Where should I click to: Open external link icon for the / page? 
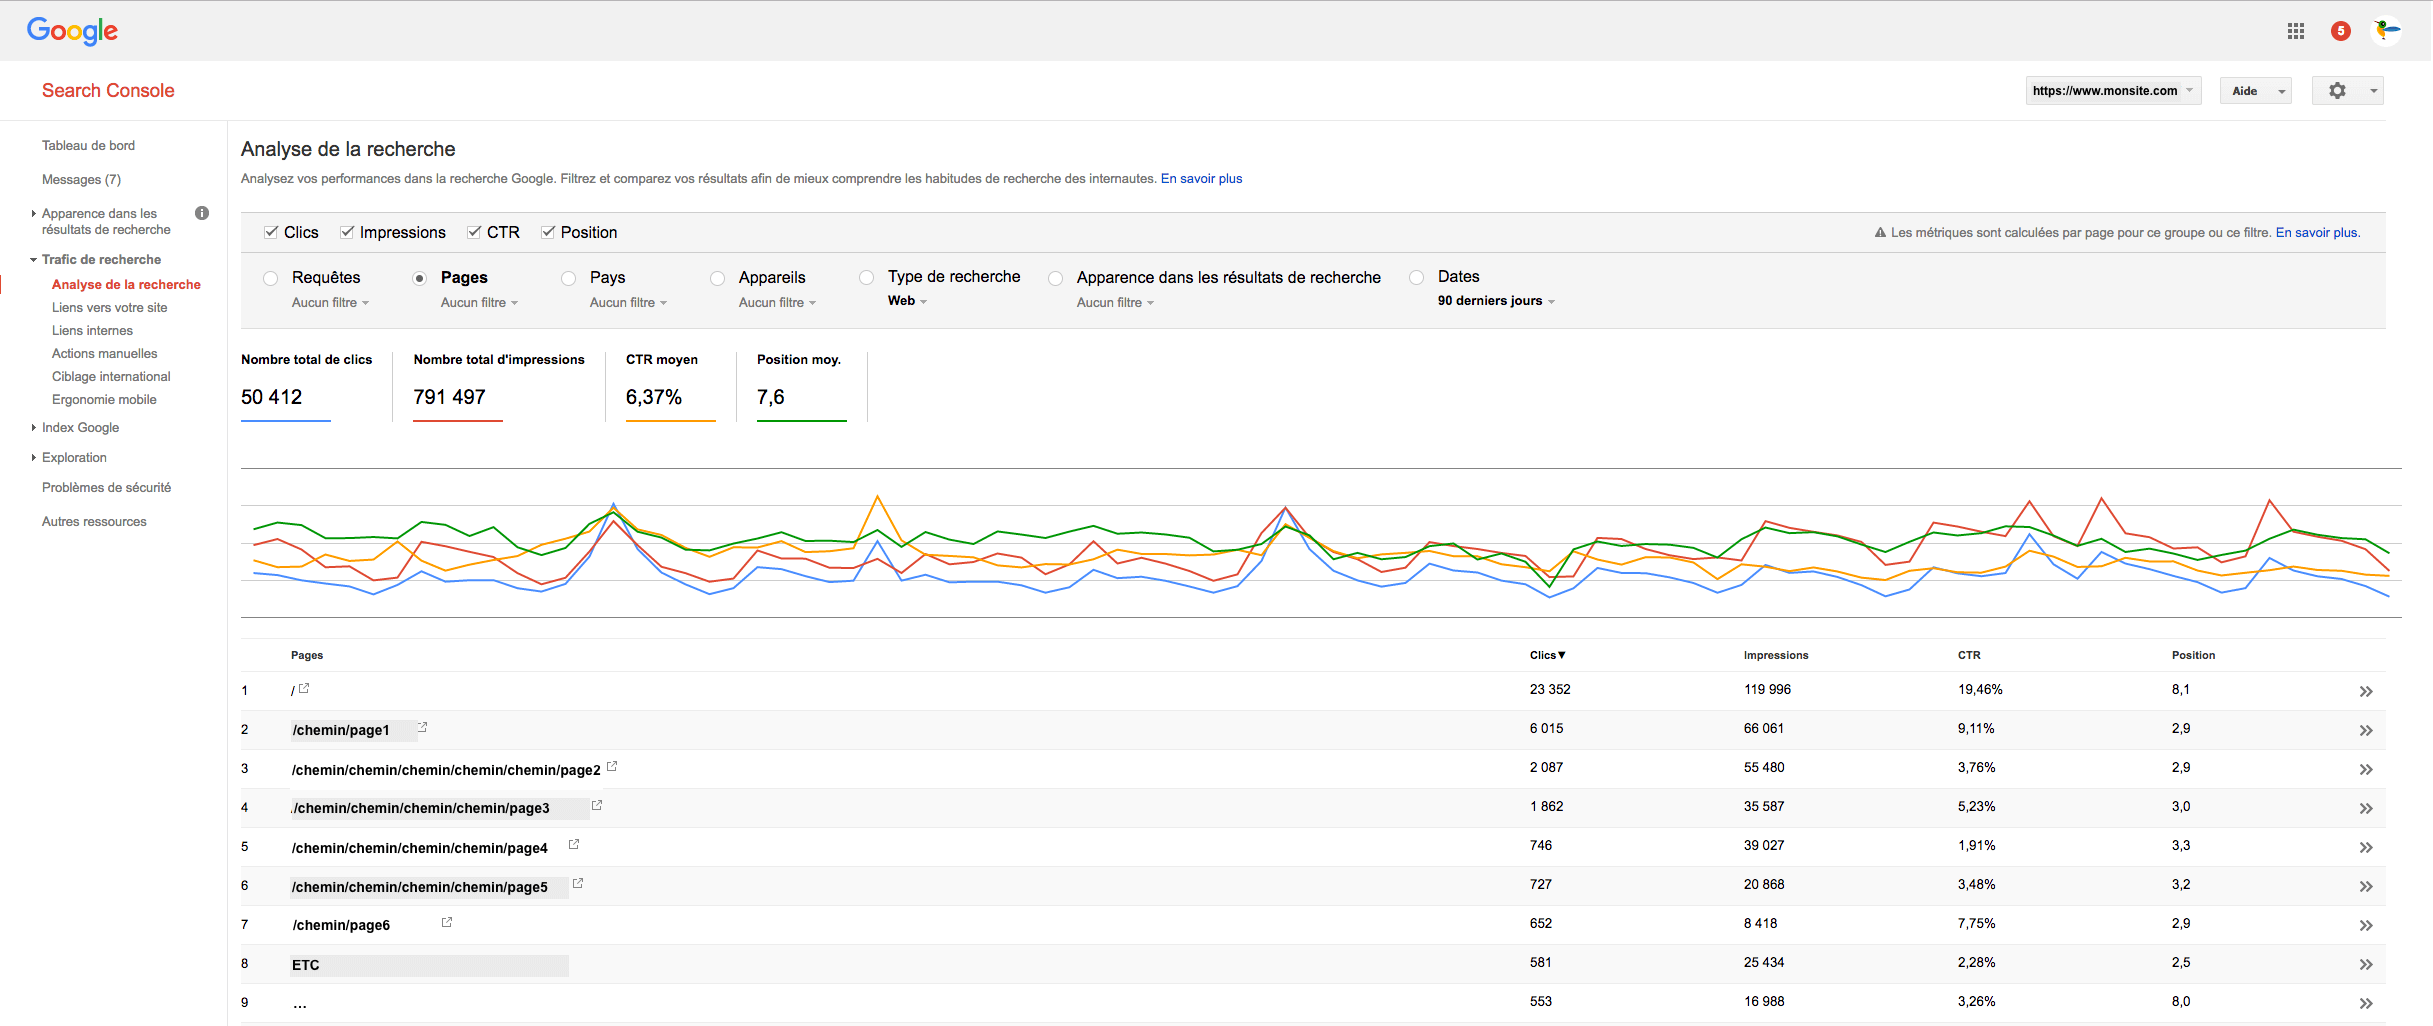(x=304, y=688)
